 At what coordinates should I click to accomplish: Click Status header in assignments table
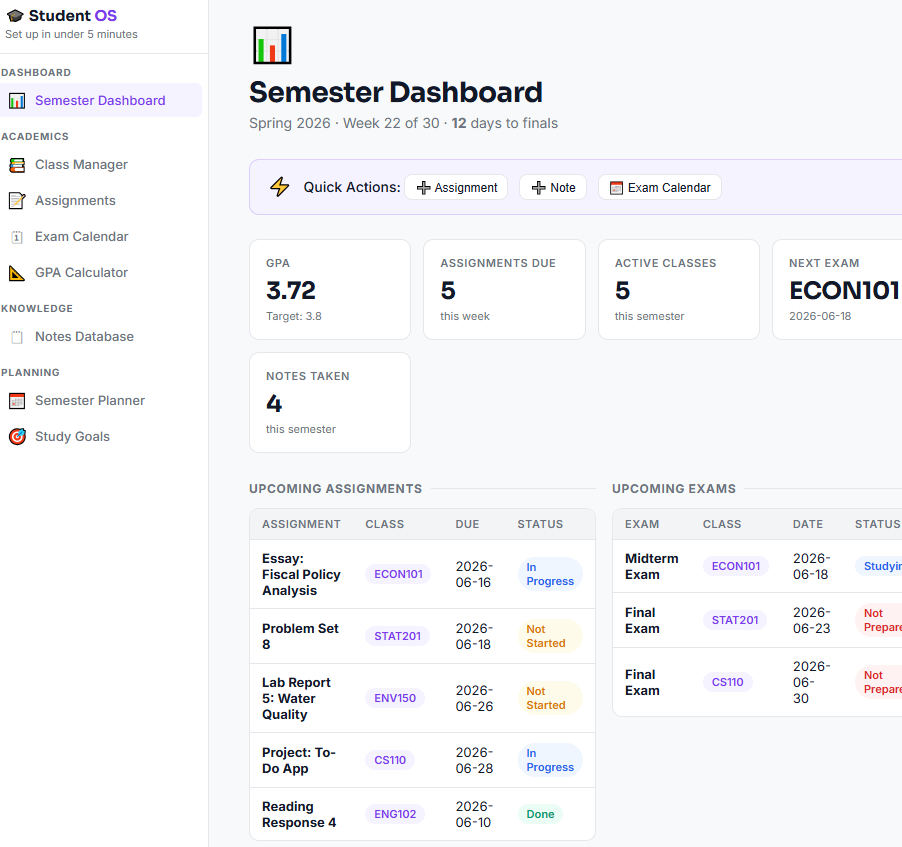[x=540, y=525]
